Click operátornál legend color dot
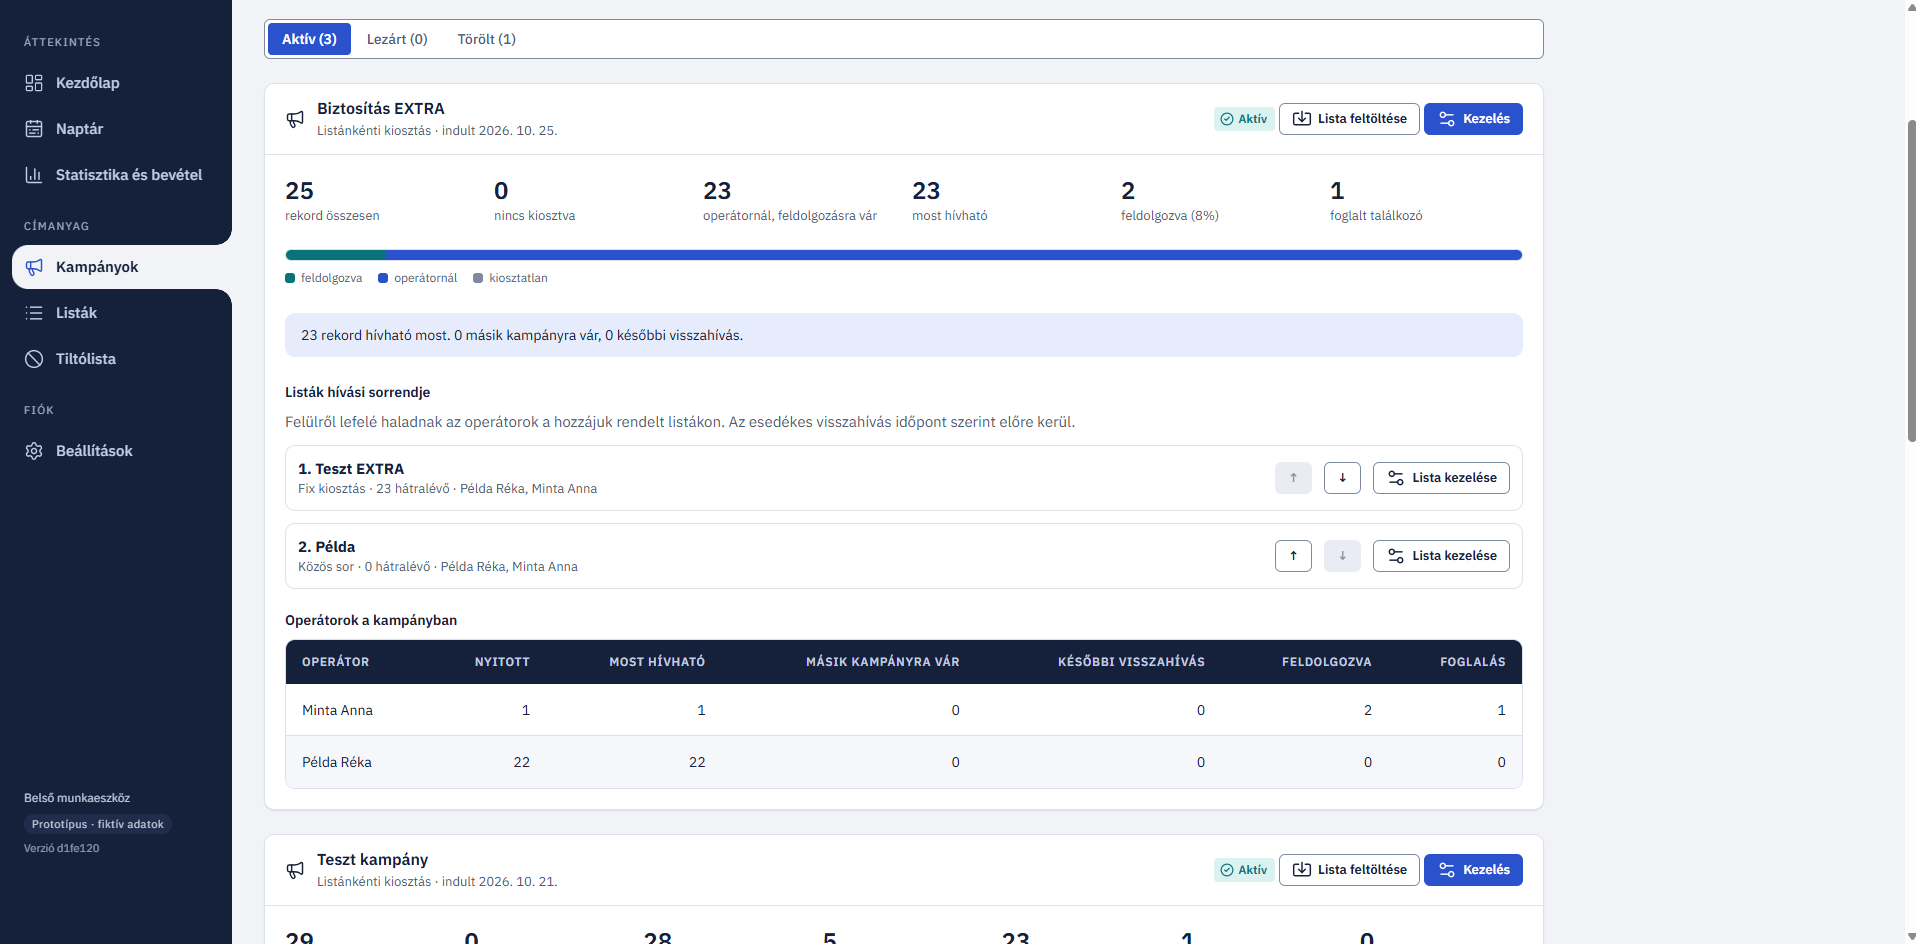 coord(383,278)
